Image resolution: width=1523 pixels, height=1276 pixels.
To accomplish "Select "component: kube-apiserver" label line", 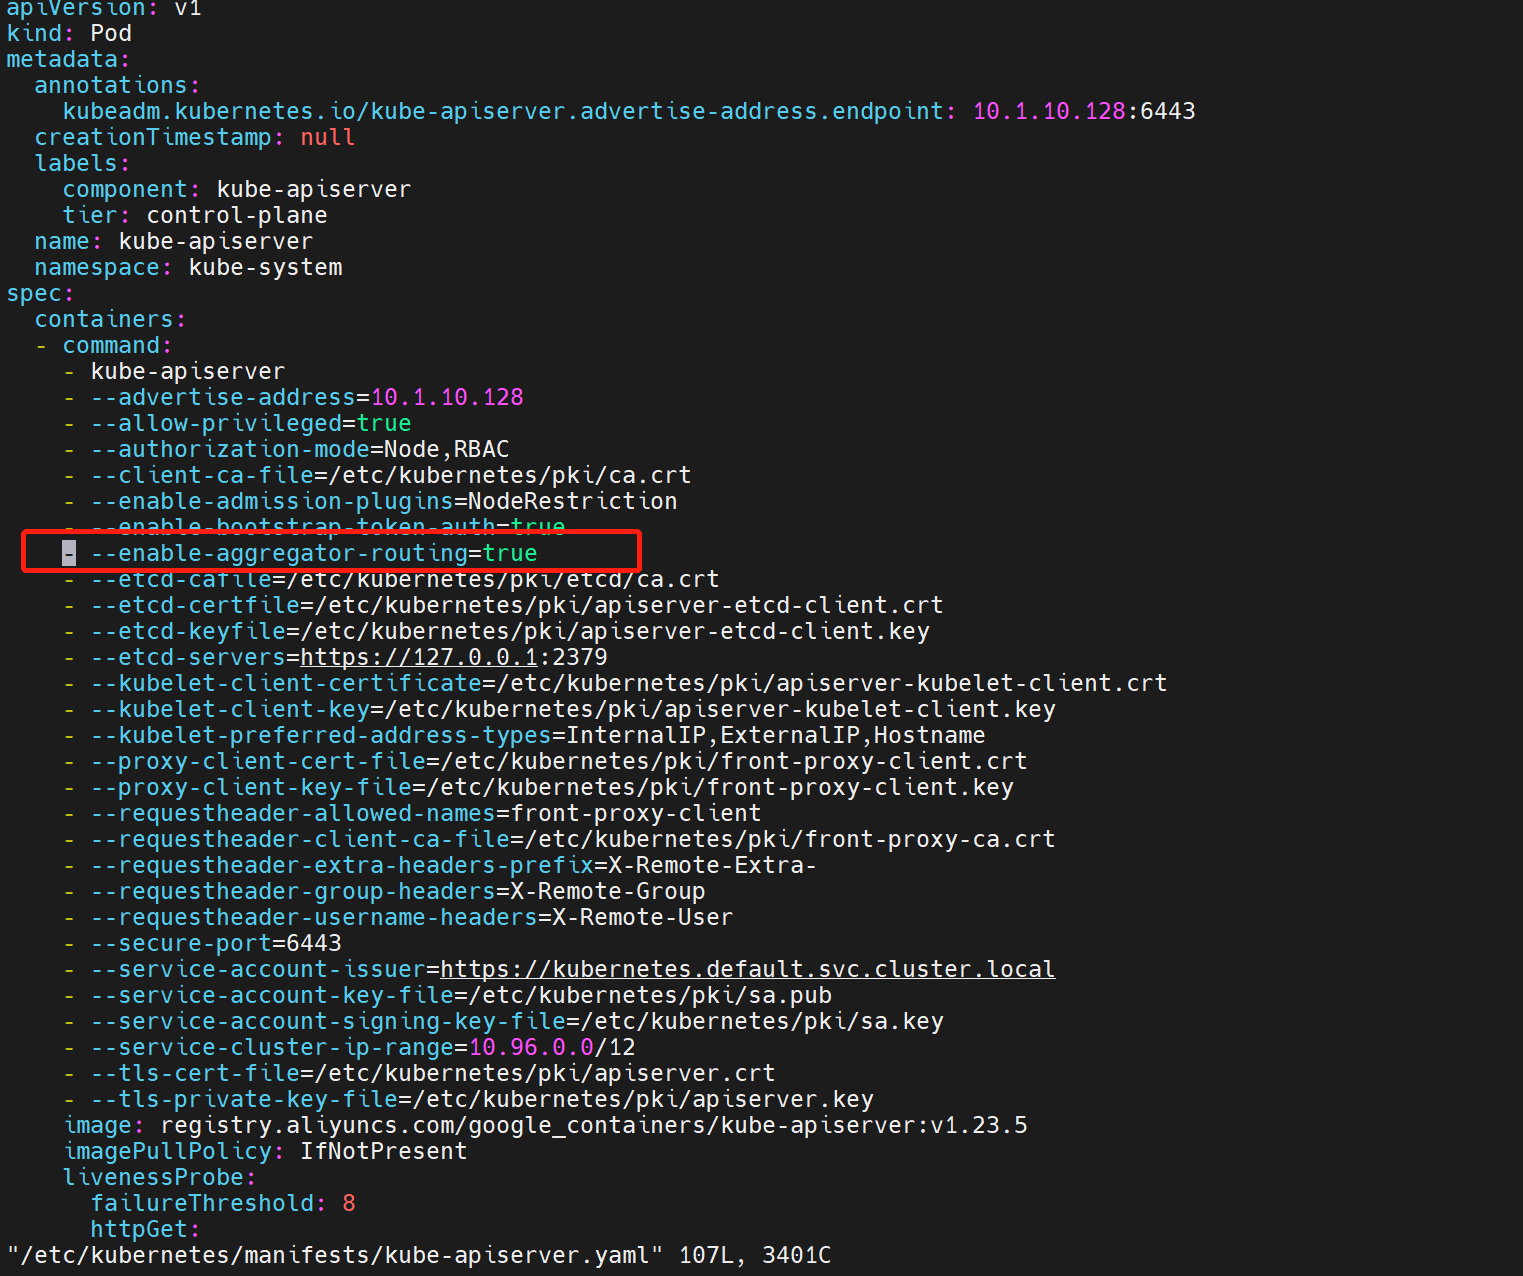I will click(x=237, y=189).
